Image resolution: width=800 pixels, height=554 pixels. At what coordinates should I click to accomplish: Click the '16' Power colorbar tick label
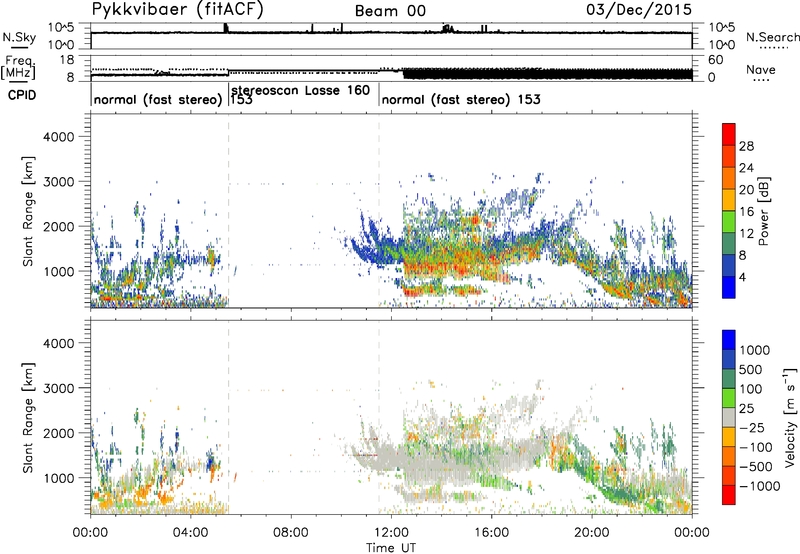(x=746, y=212)
